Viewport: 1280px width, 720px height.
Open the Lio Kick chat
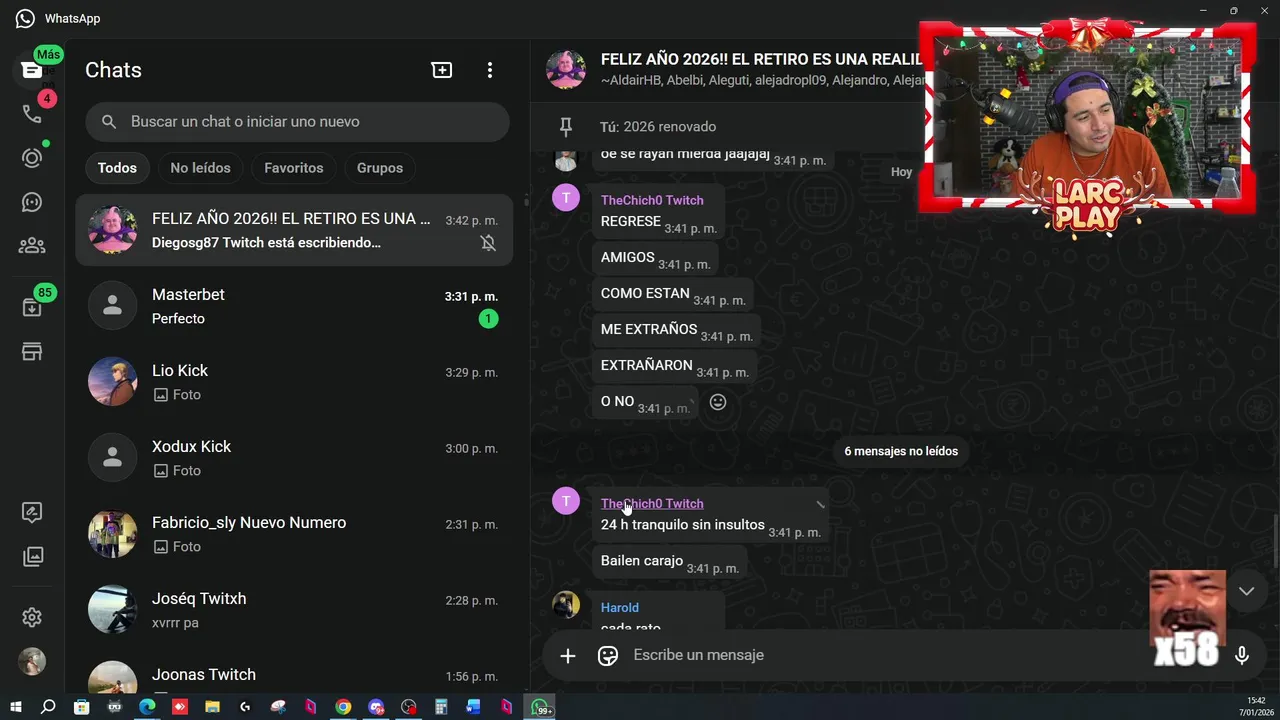tap(294, 382)
